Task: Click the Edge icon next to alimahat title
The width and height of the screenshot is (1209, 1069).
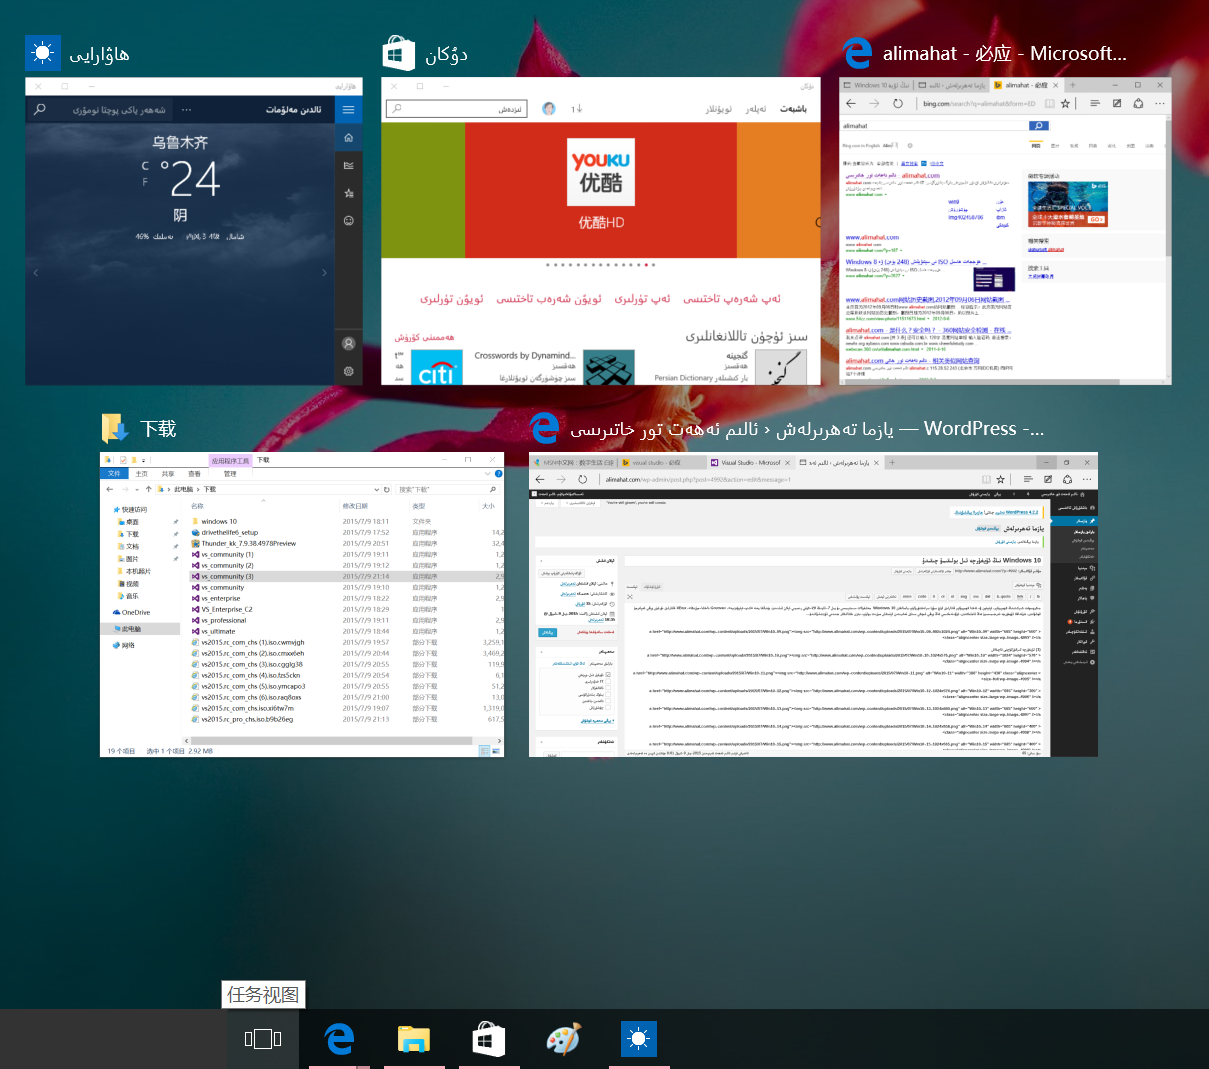Action: [857, 54]
